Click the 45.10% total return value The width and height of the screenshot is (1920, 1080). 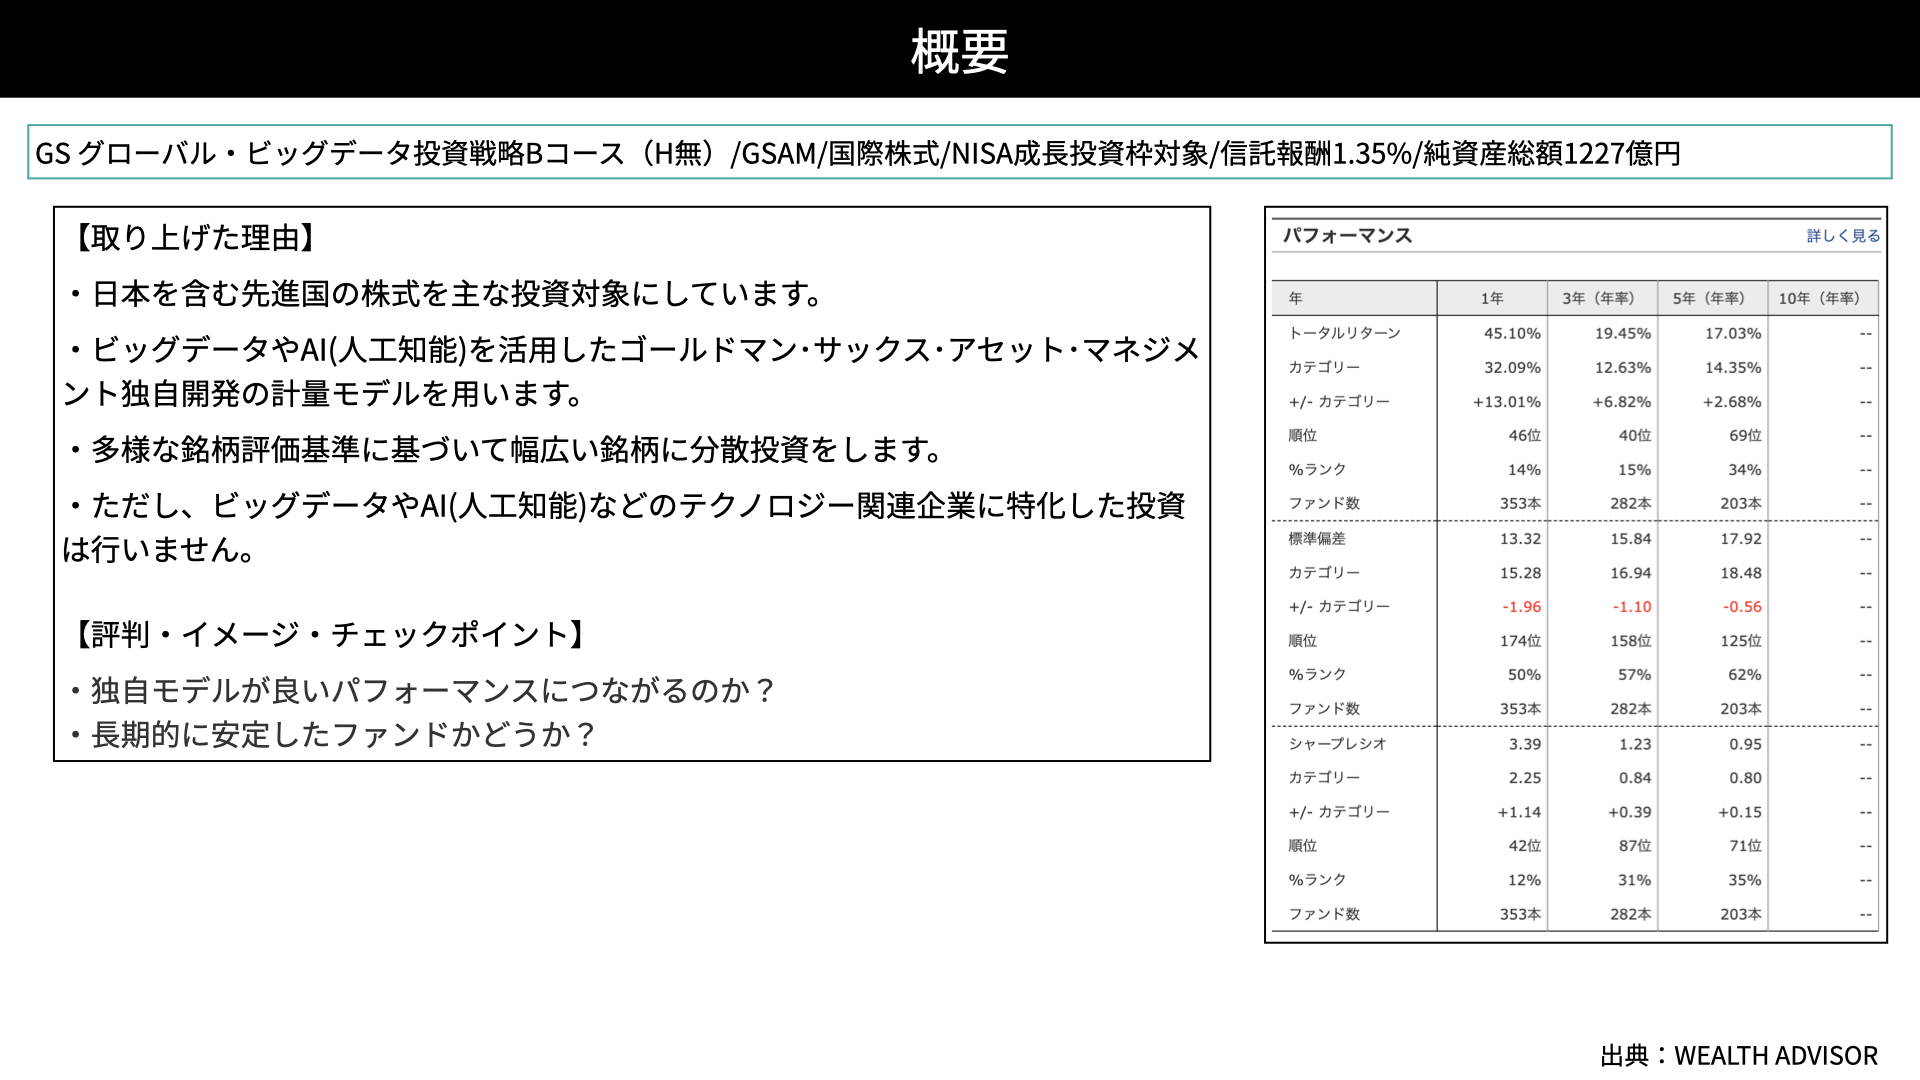pyautogui.click(x=1512, y=334)
